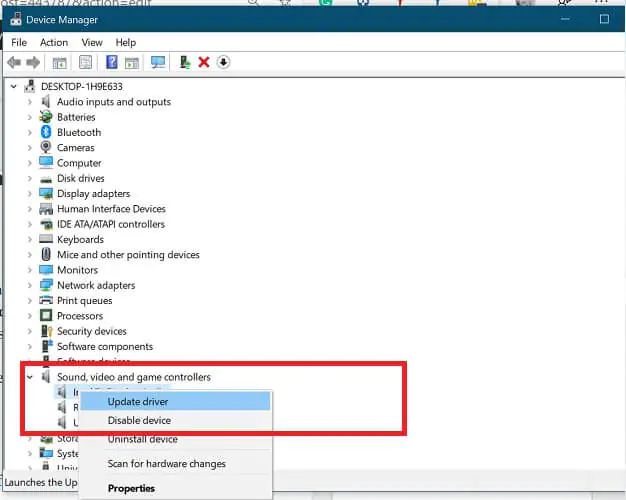Click the blue Help toolbar icon
Viewport: 626px width, 500px height.
(112, 62)
